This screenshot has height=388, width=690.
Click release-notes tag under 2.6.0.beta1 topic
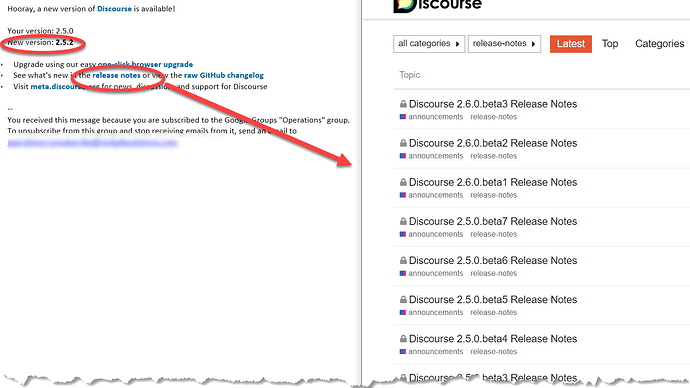coord(493,195)
